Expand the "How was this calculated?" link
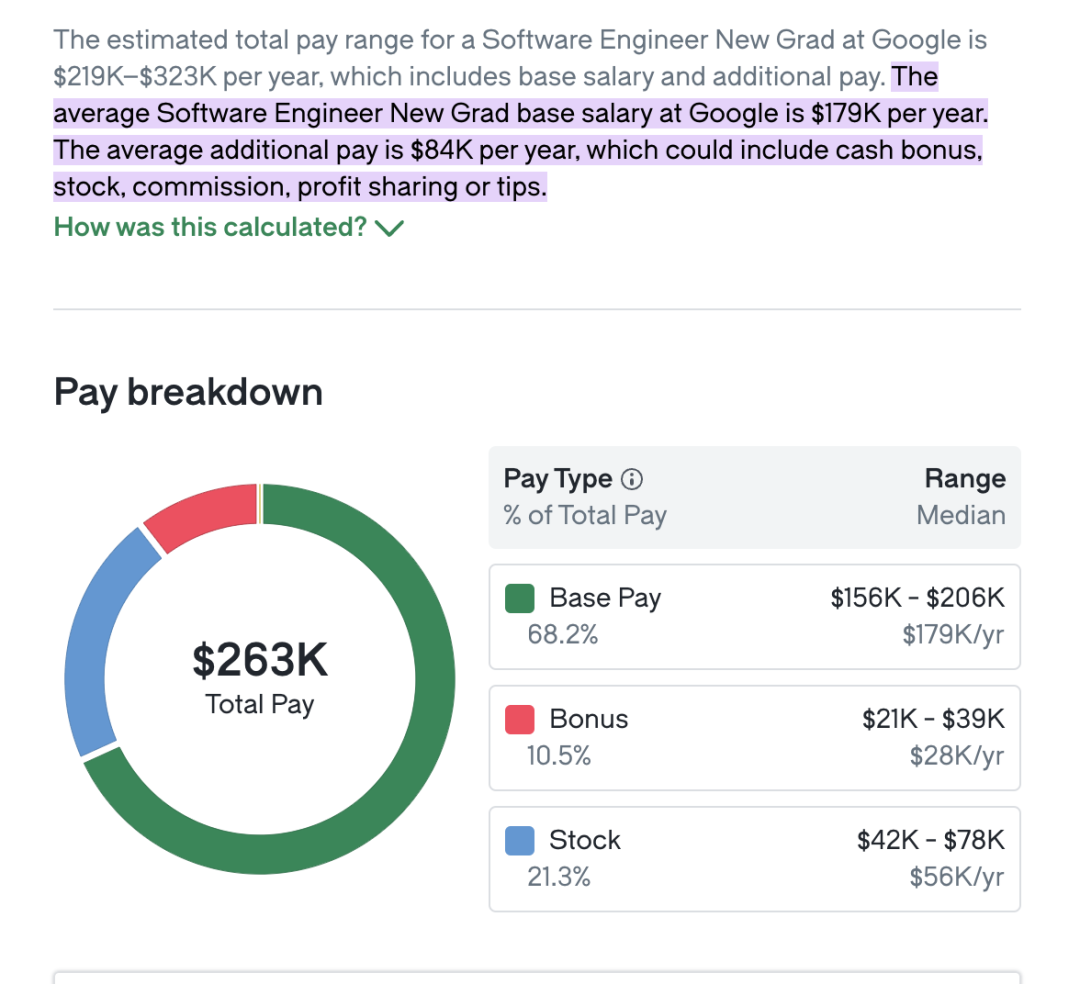Screen dimensions: 1080x984 (x=229, y=227)
